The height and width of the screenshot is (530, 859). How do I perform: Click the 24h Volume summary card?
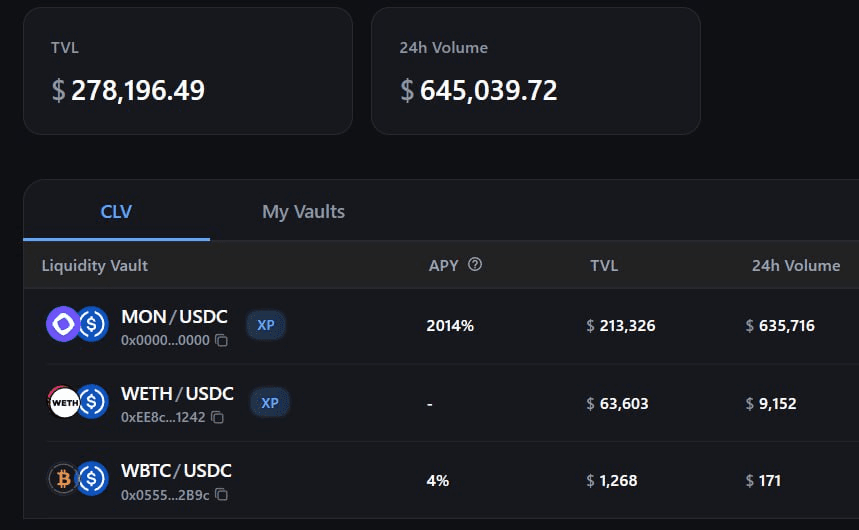[535, 71]
